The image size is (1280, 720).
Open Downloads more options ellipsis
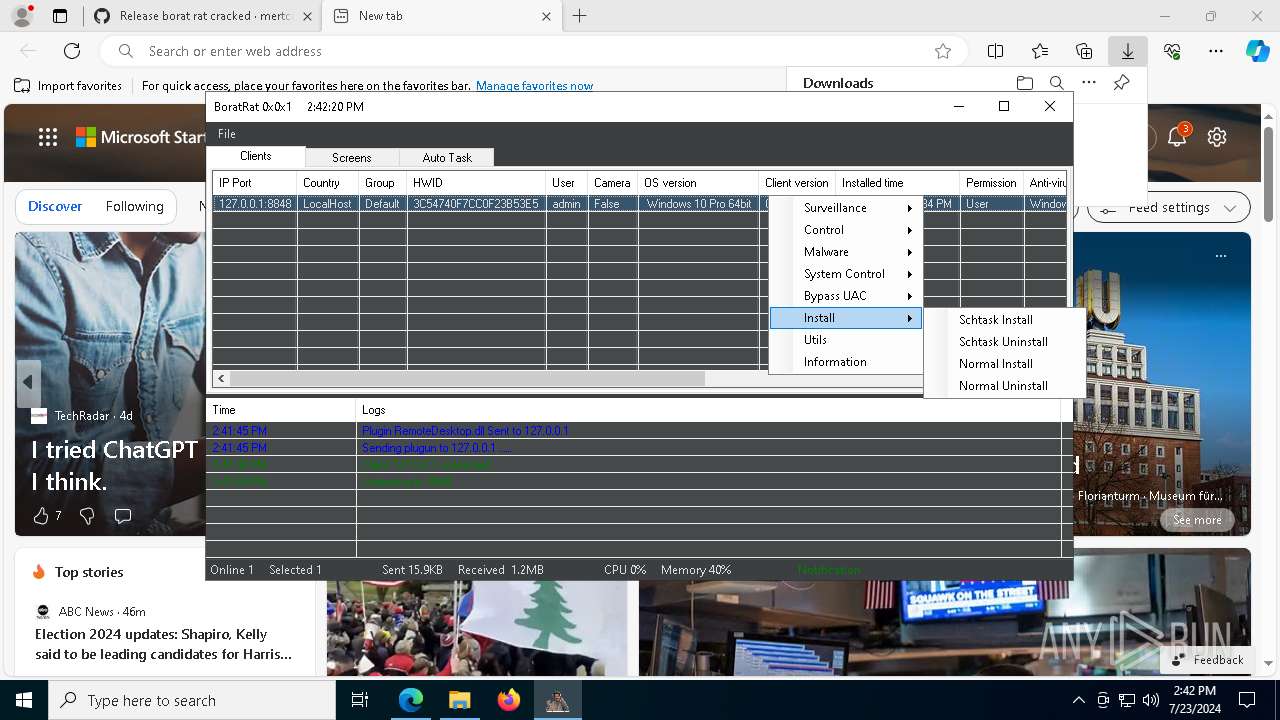tap(1089, 83)
